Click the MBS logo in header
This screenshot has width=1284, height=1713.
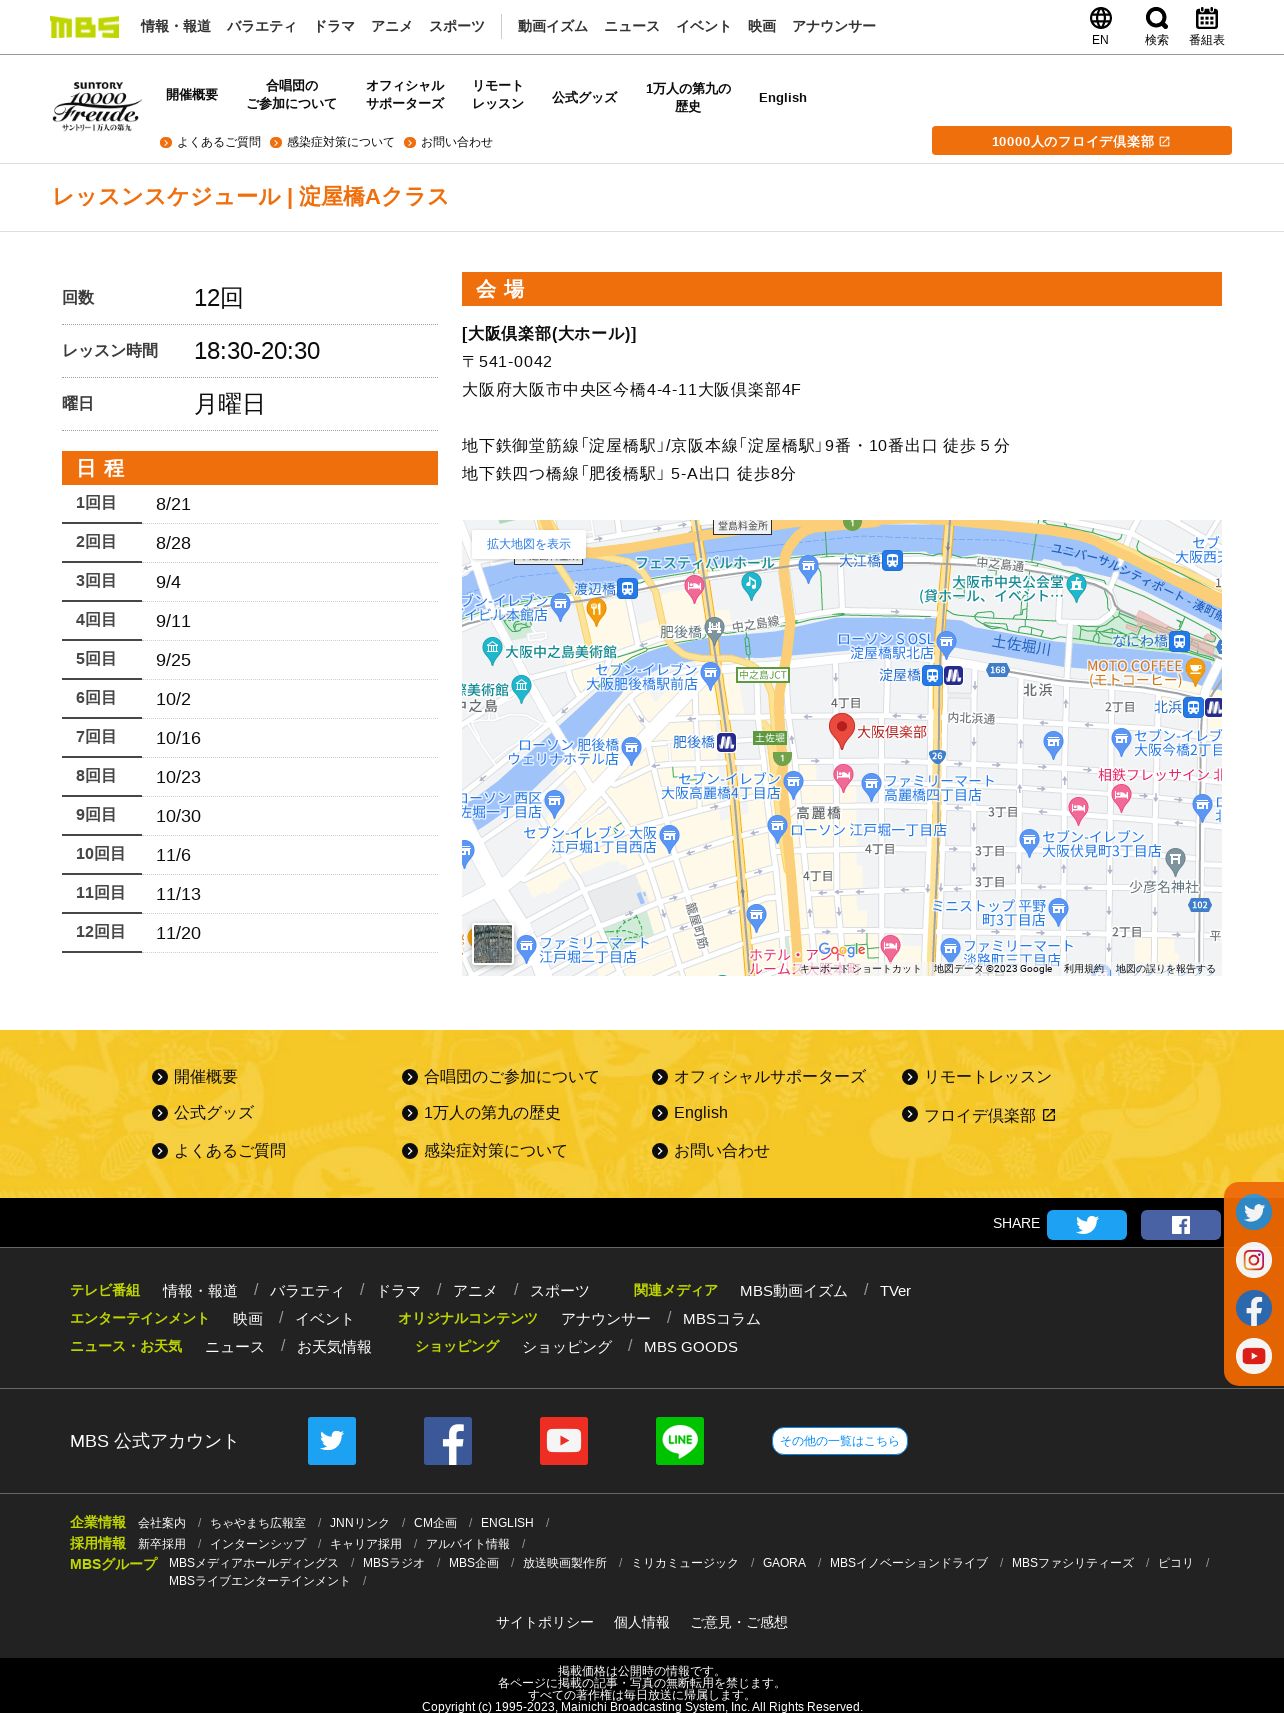point(84,26)
